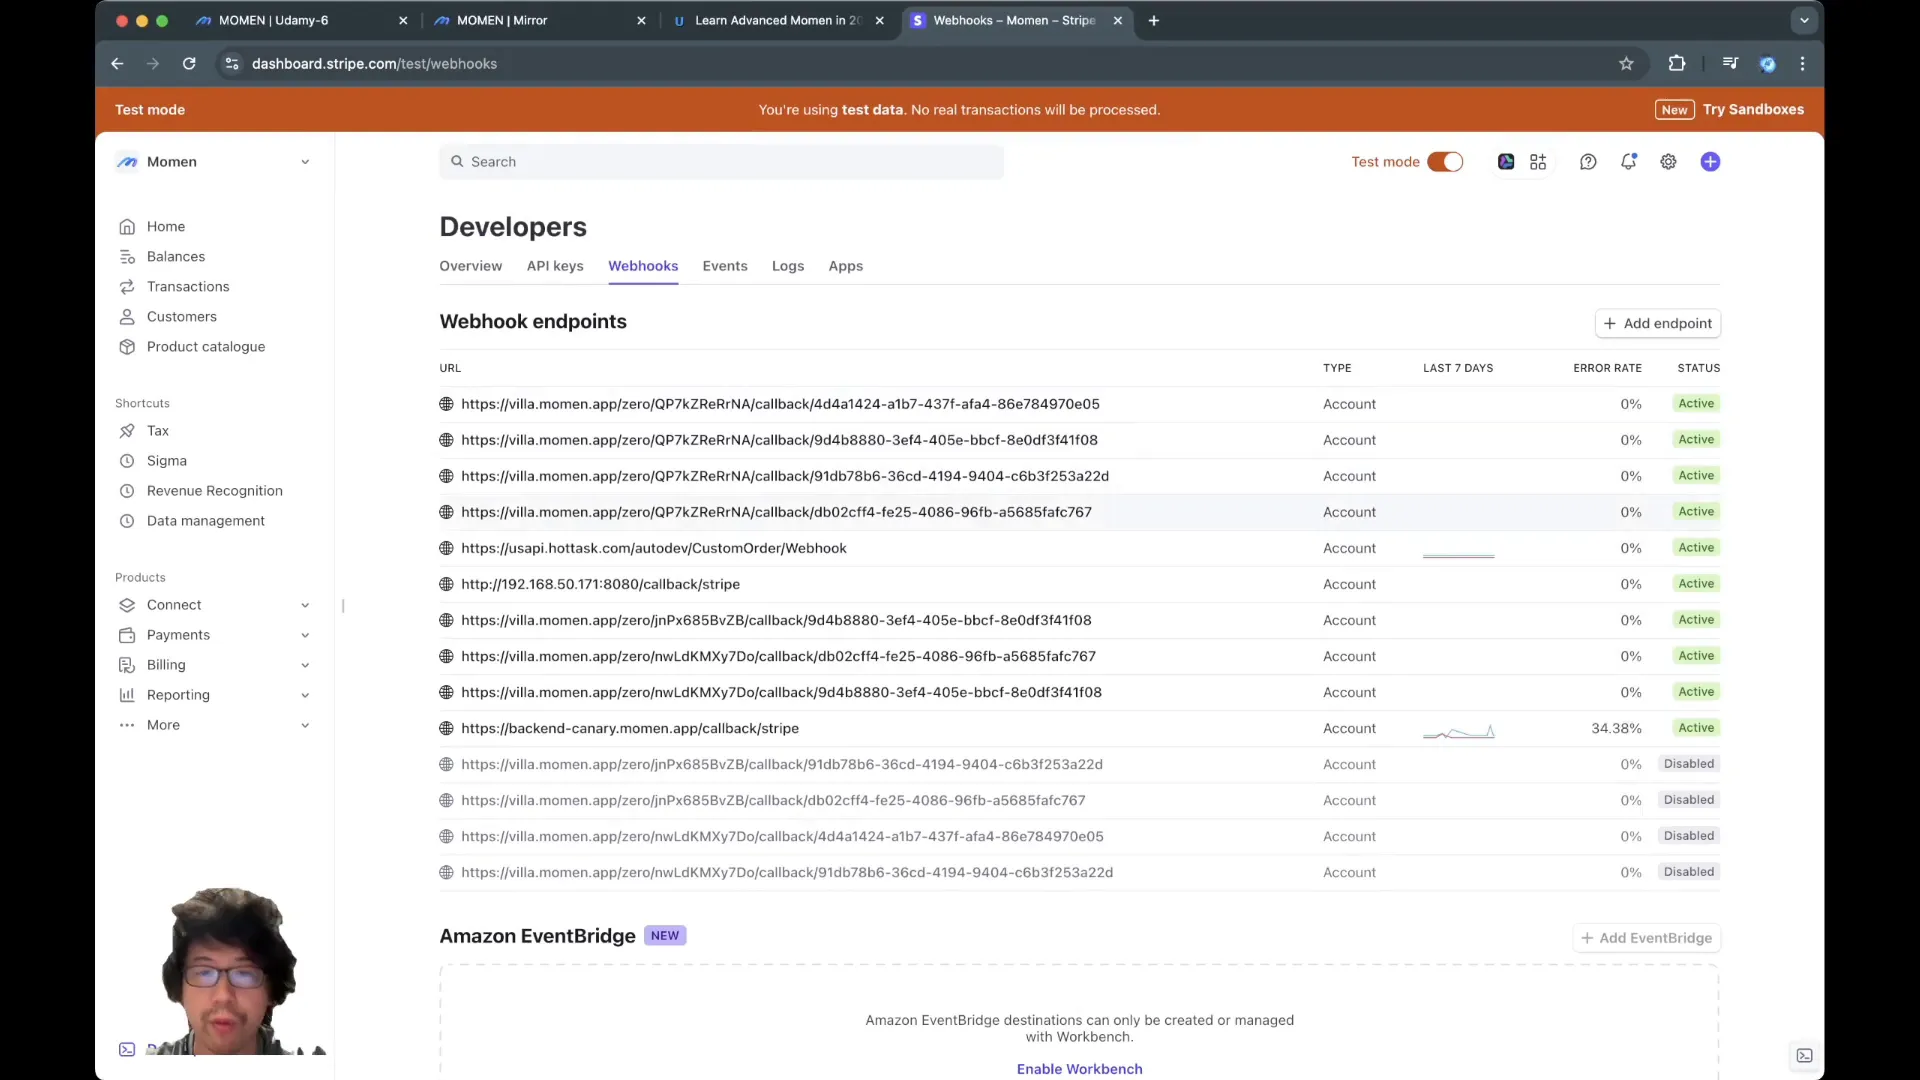This screenshot has width=1920, height=1080.
Task: Click the Enable Workbench link
Action: pos(1079,1069)
